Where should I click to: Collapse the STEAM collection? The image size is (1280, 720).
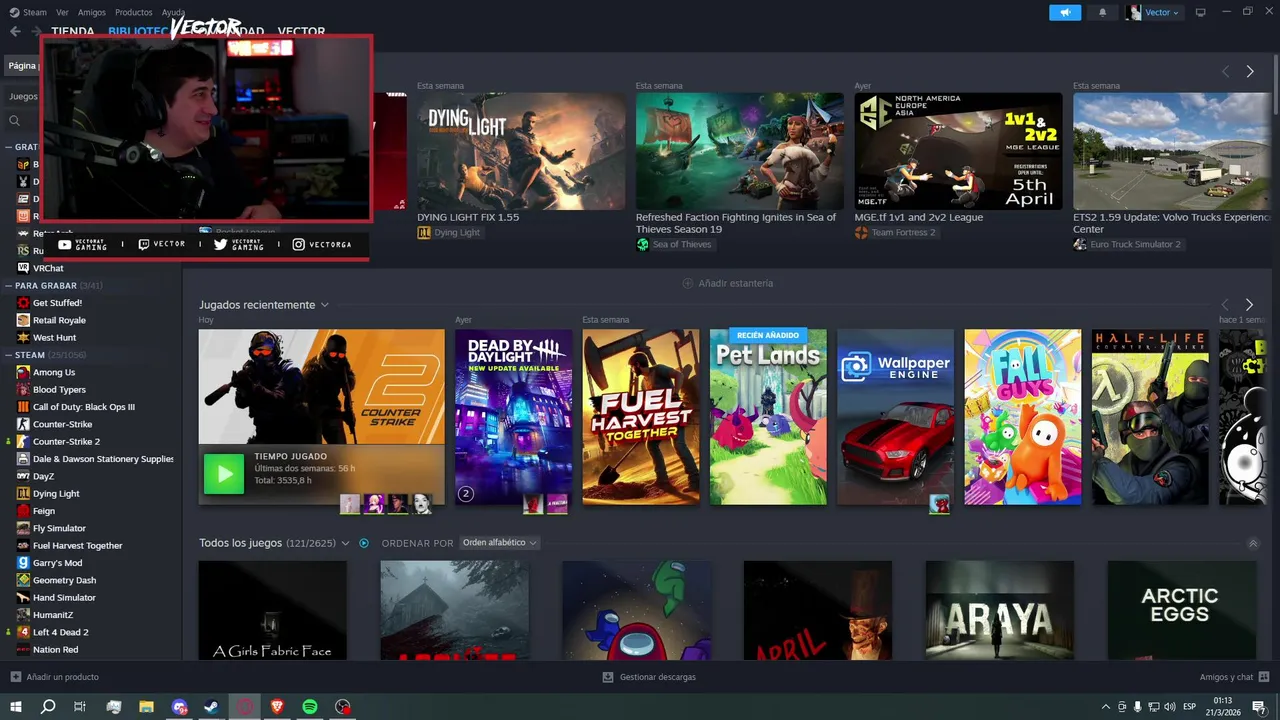point(9,355)
